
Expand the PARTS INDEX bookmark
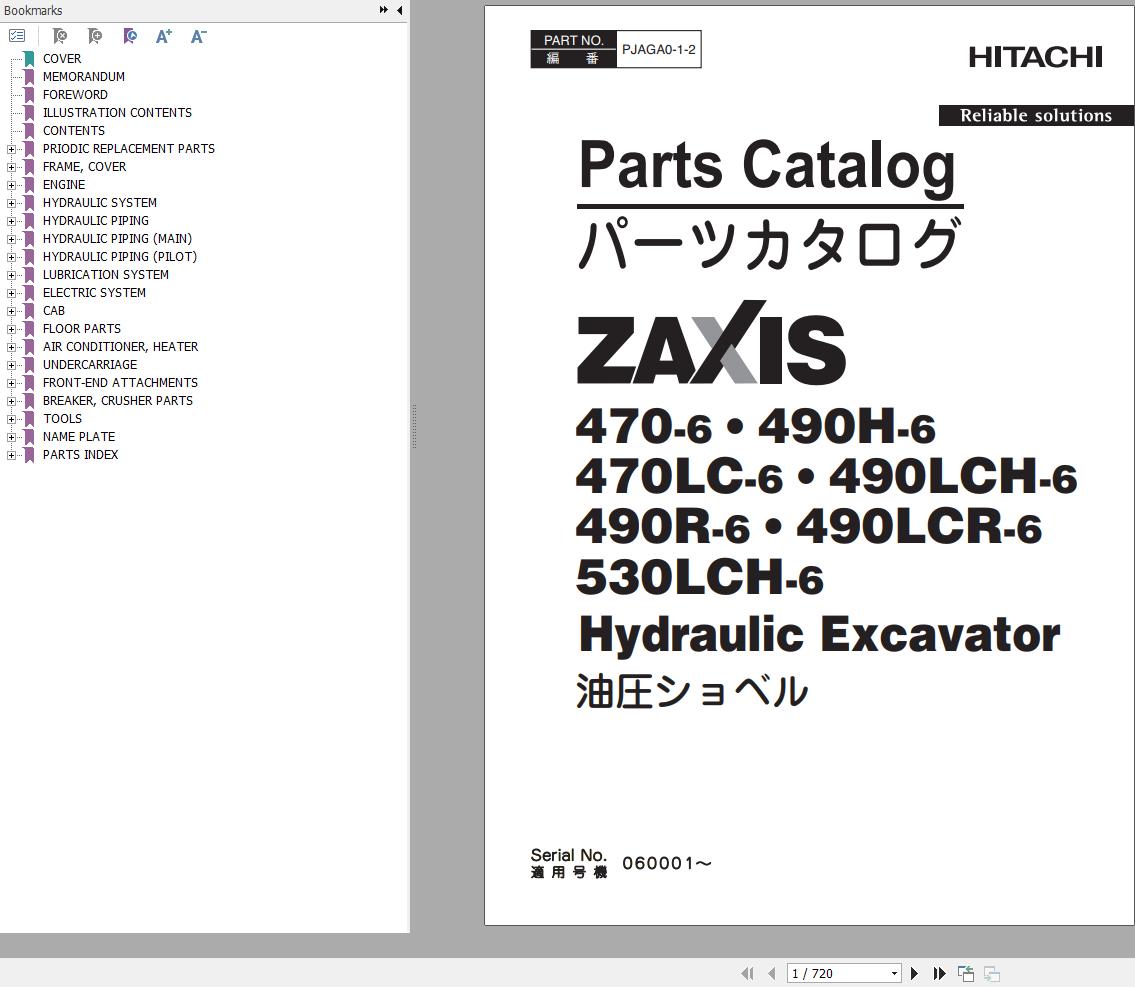(11, 455)
